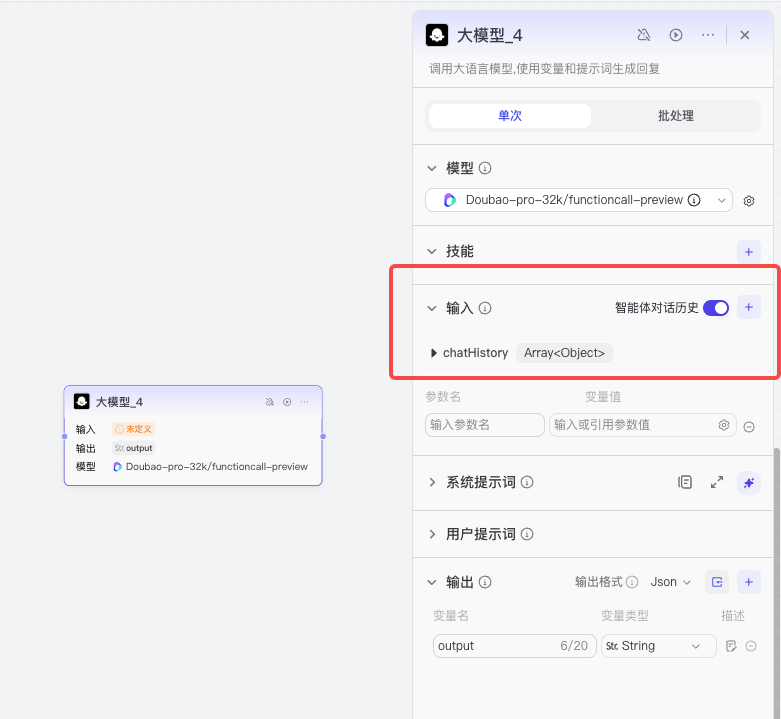781x719 pixels.
Task: Run the canvas node play icon
Action: pyautogui.click(x=287, y=402)
